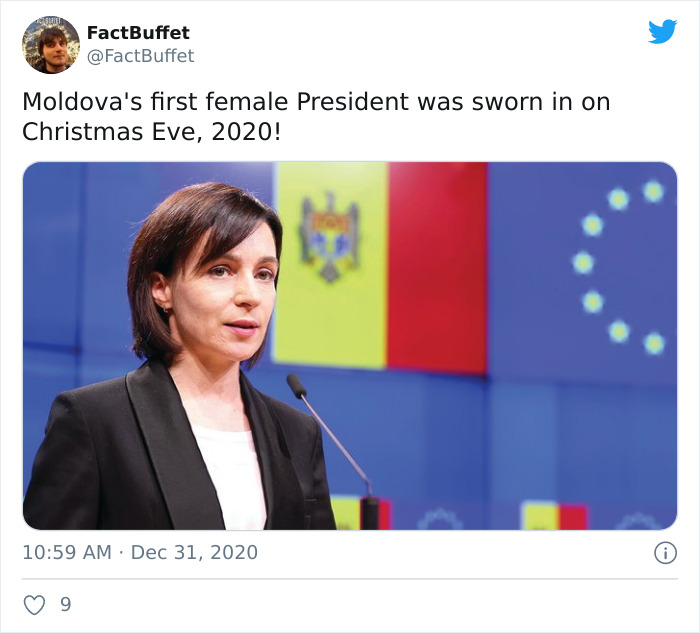Click the FactBuffet display name

[x=138, y=33]
